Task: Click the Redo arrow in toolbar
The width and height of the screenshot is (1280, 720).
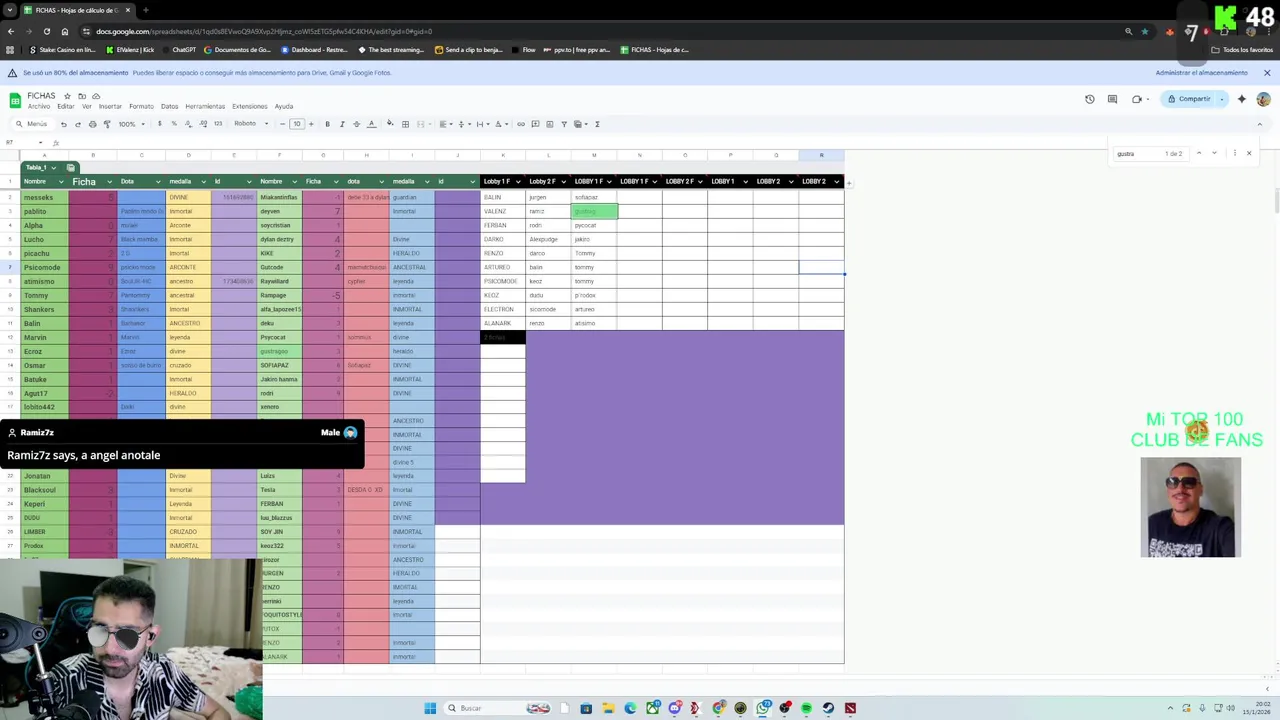Action: 78,124
